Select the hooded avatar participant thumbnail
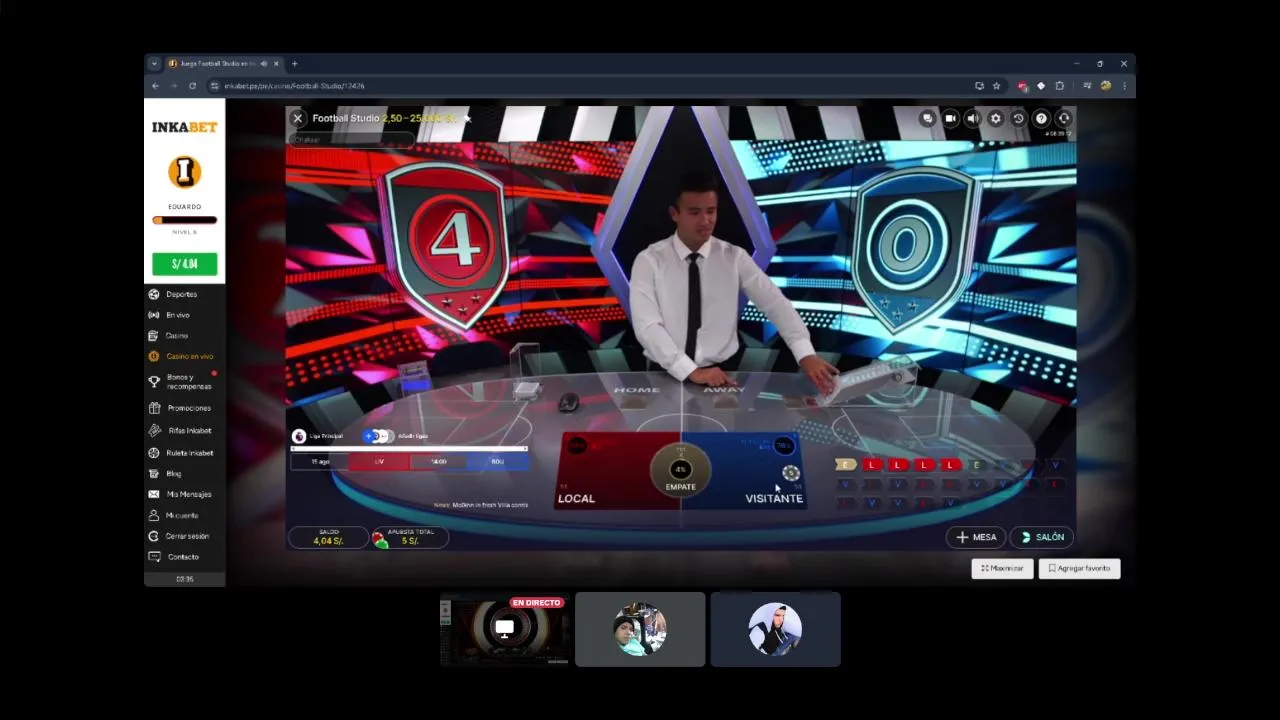Image resolution: width=1280 pixels, height=720 pixels. coord(775,629)
